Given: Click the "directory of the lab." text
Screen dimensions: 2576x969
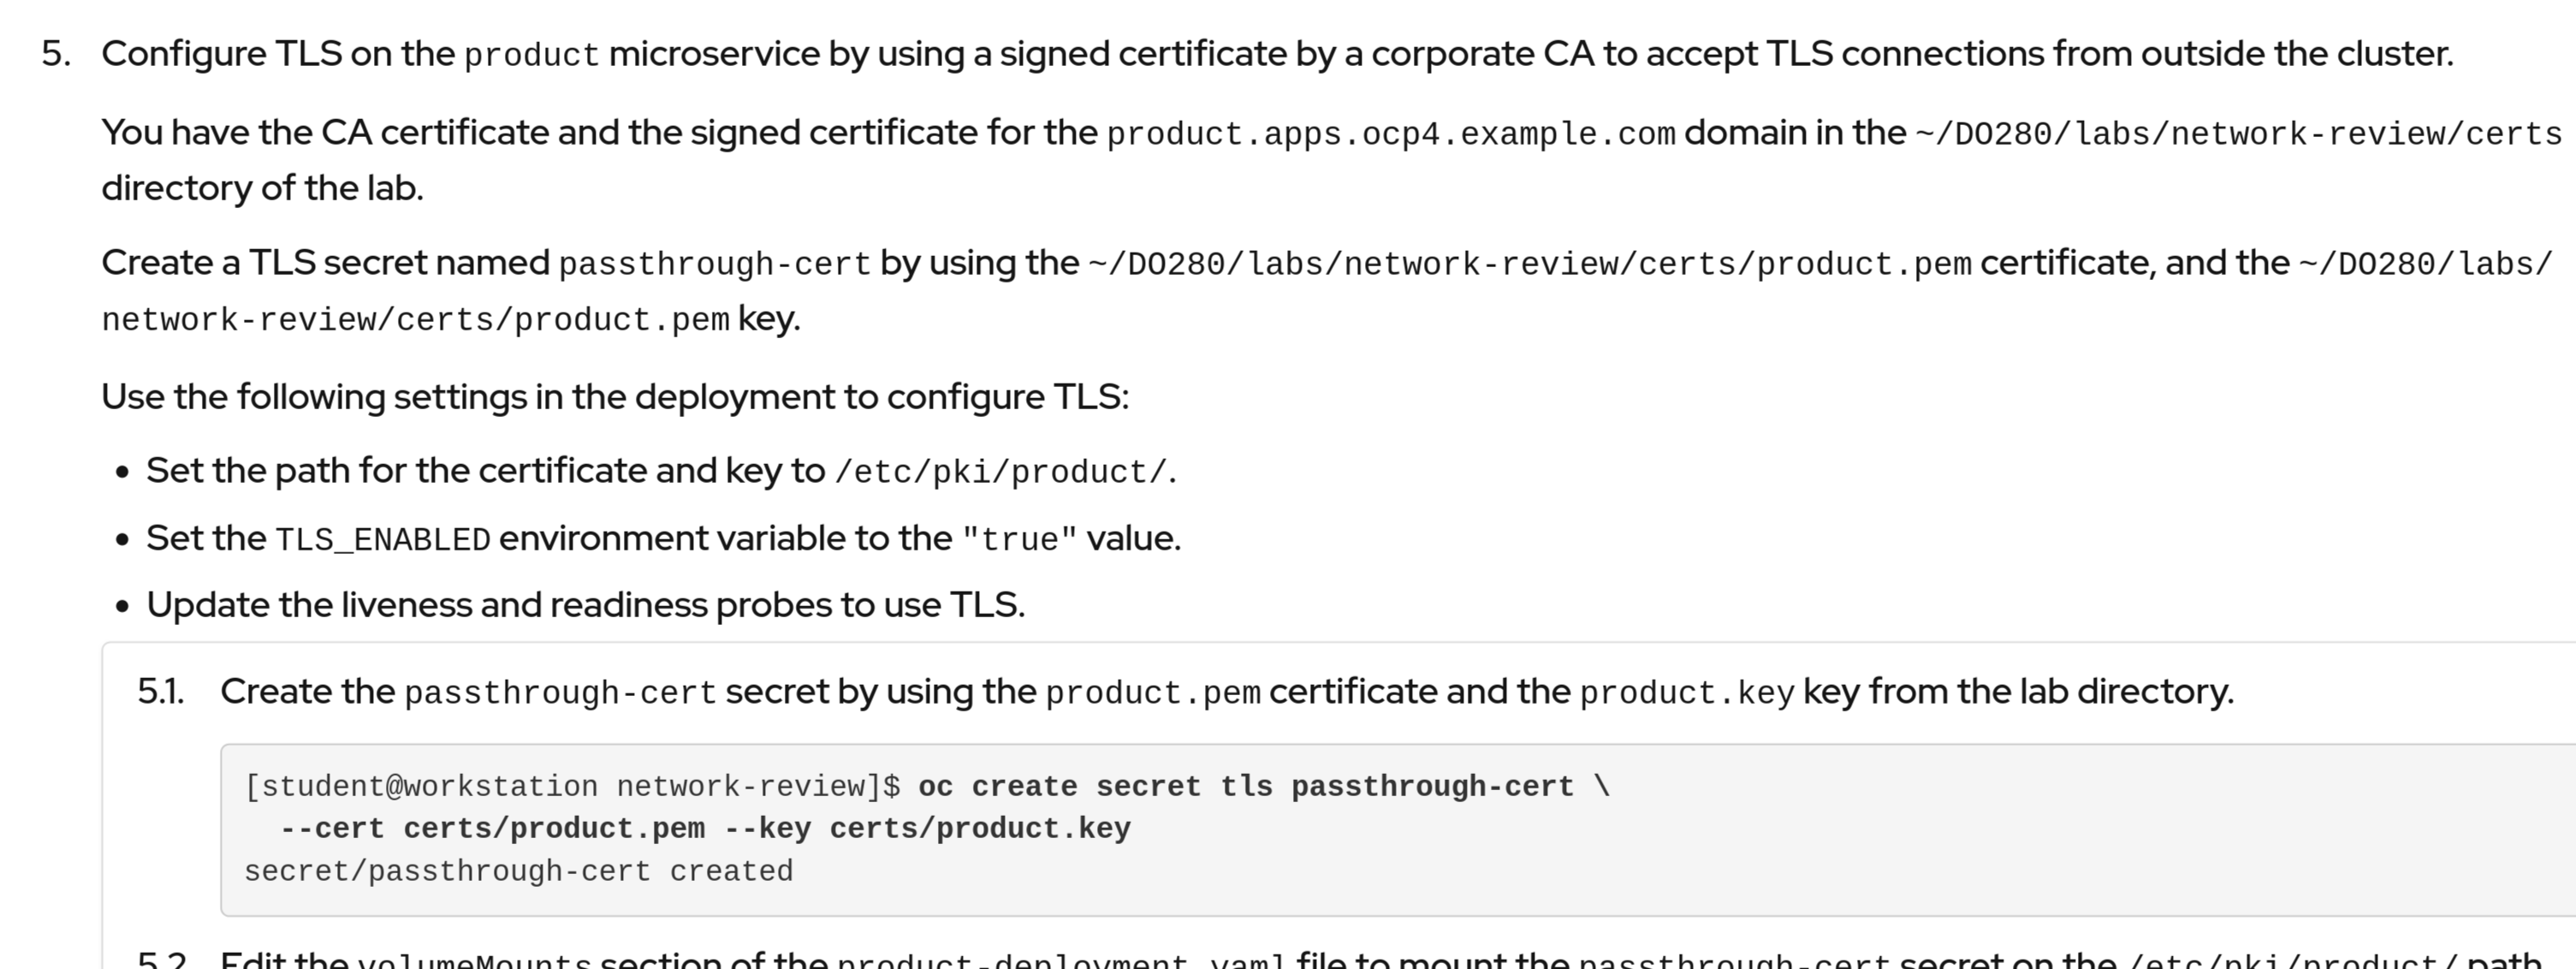Looking at the screenshot, I should [262, 188].
